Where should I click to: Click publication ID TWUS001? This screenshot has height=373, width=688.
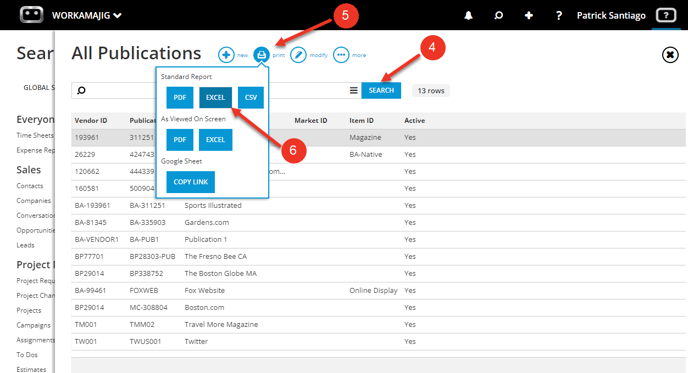tap(145, 341)
